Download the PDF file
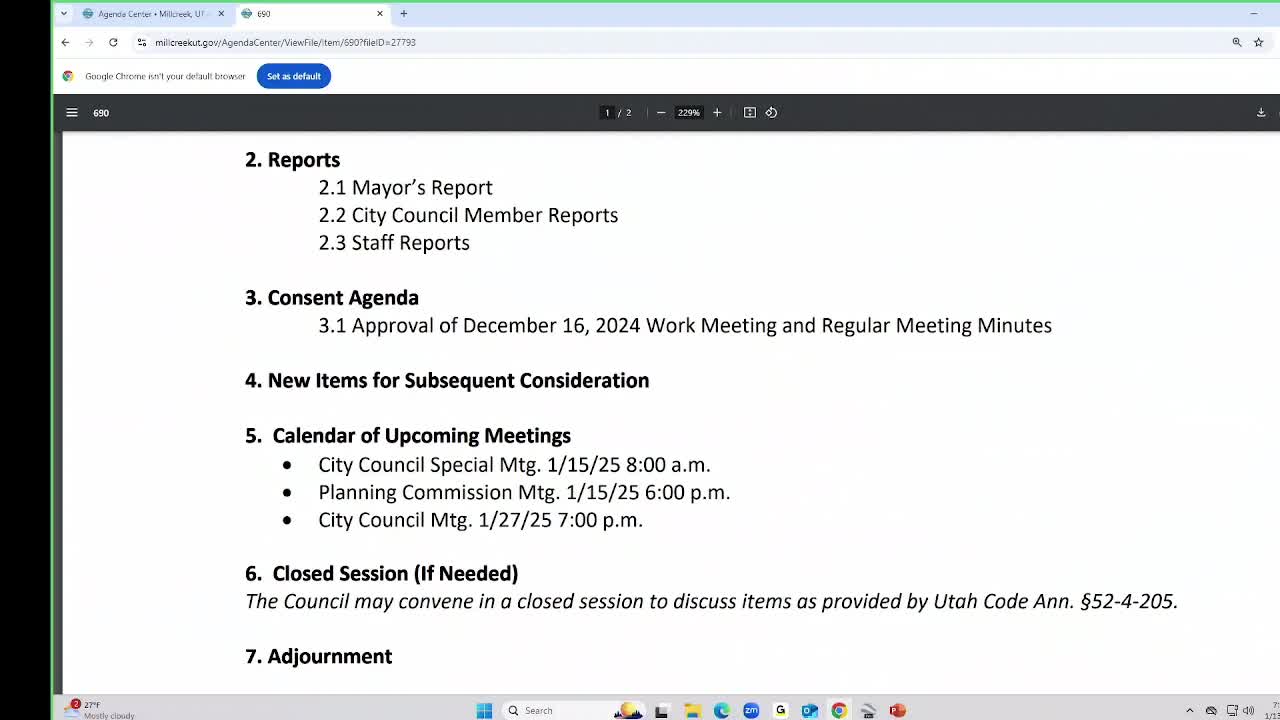The width and height of the screenshot is (1280, 720). click(1261, 113)
